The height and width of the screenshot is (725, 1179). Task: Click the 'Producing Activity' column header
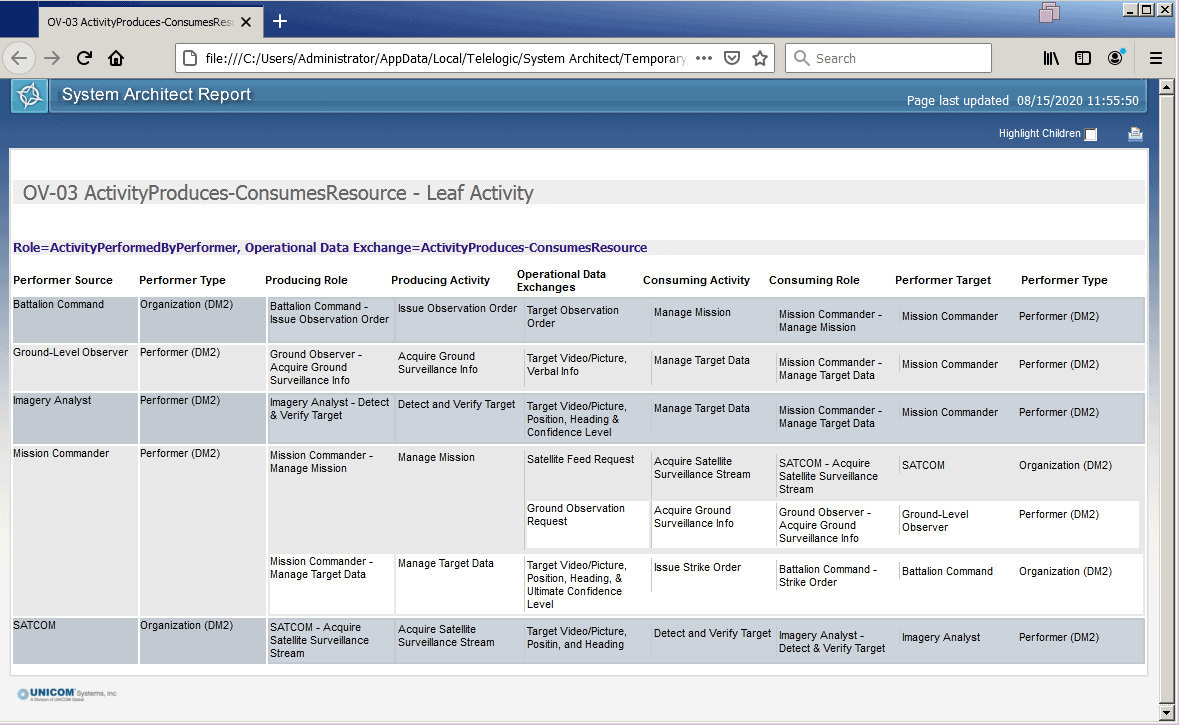point(440,280)
